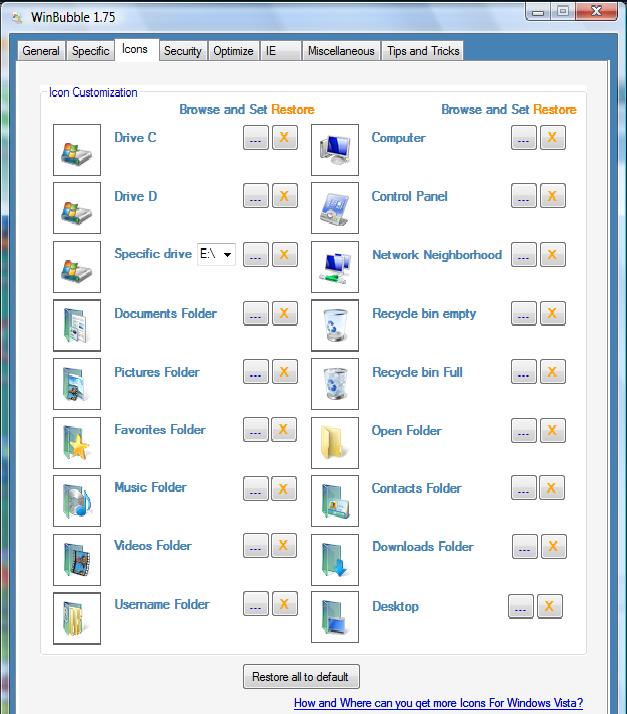Click the Computer icon preview
Viewport: 627px width, 714px height.
pos(335,150)
